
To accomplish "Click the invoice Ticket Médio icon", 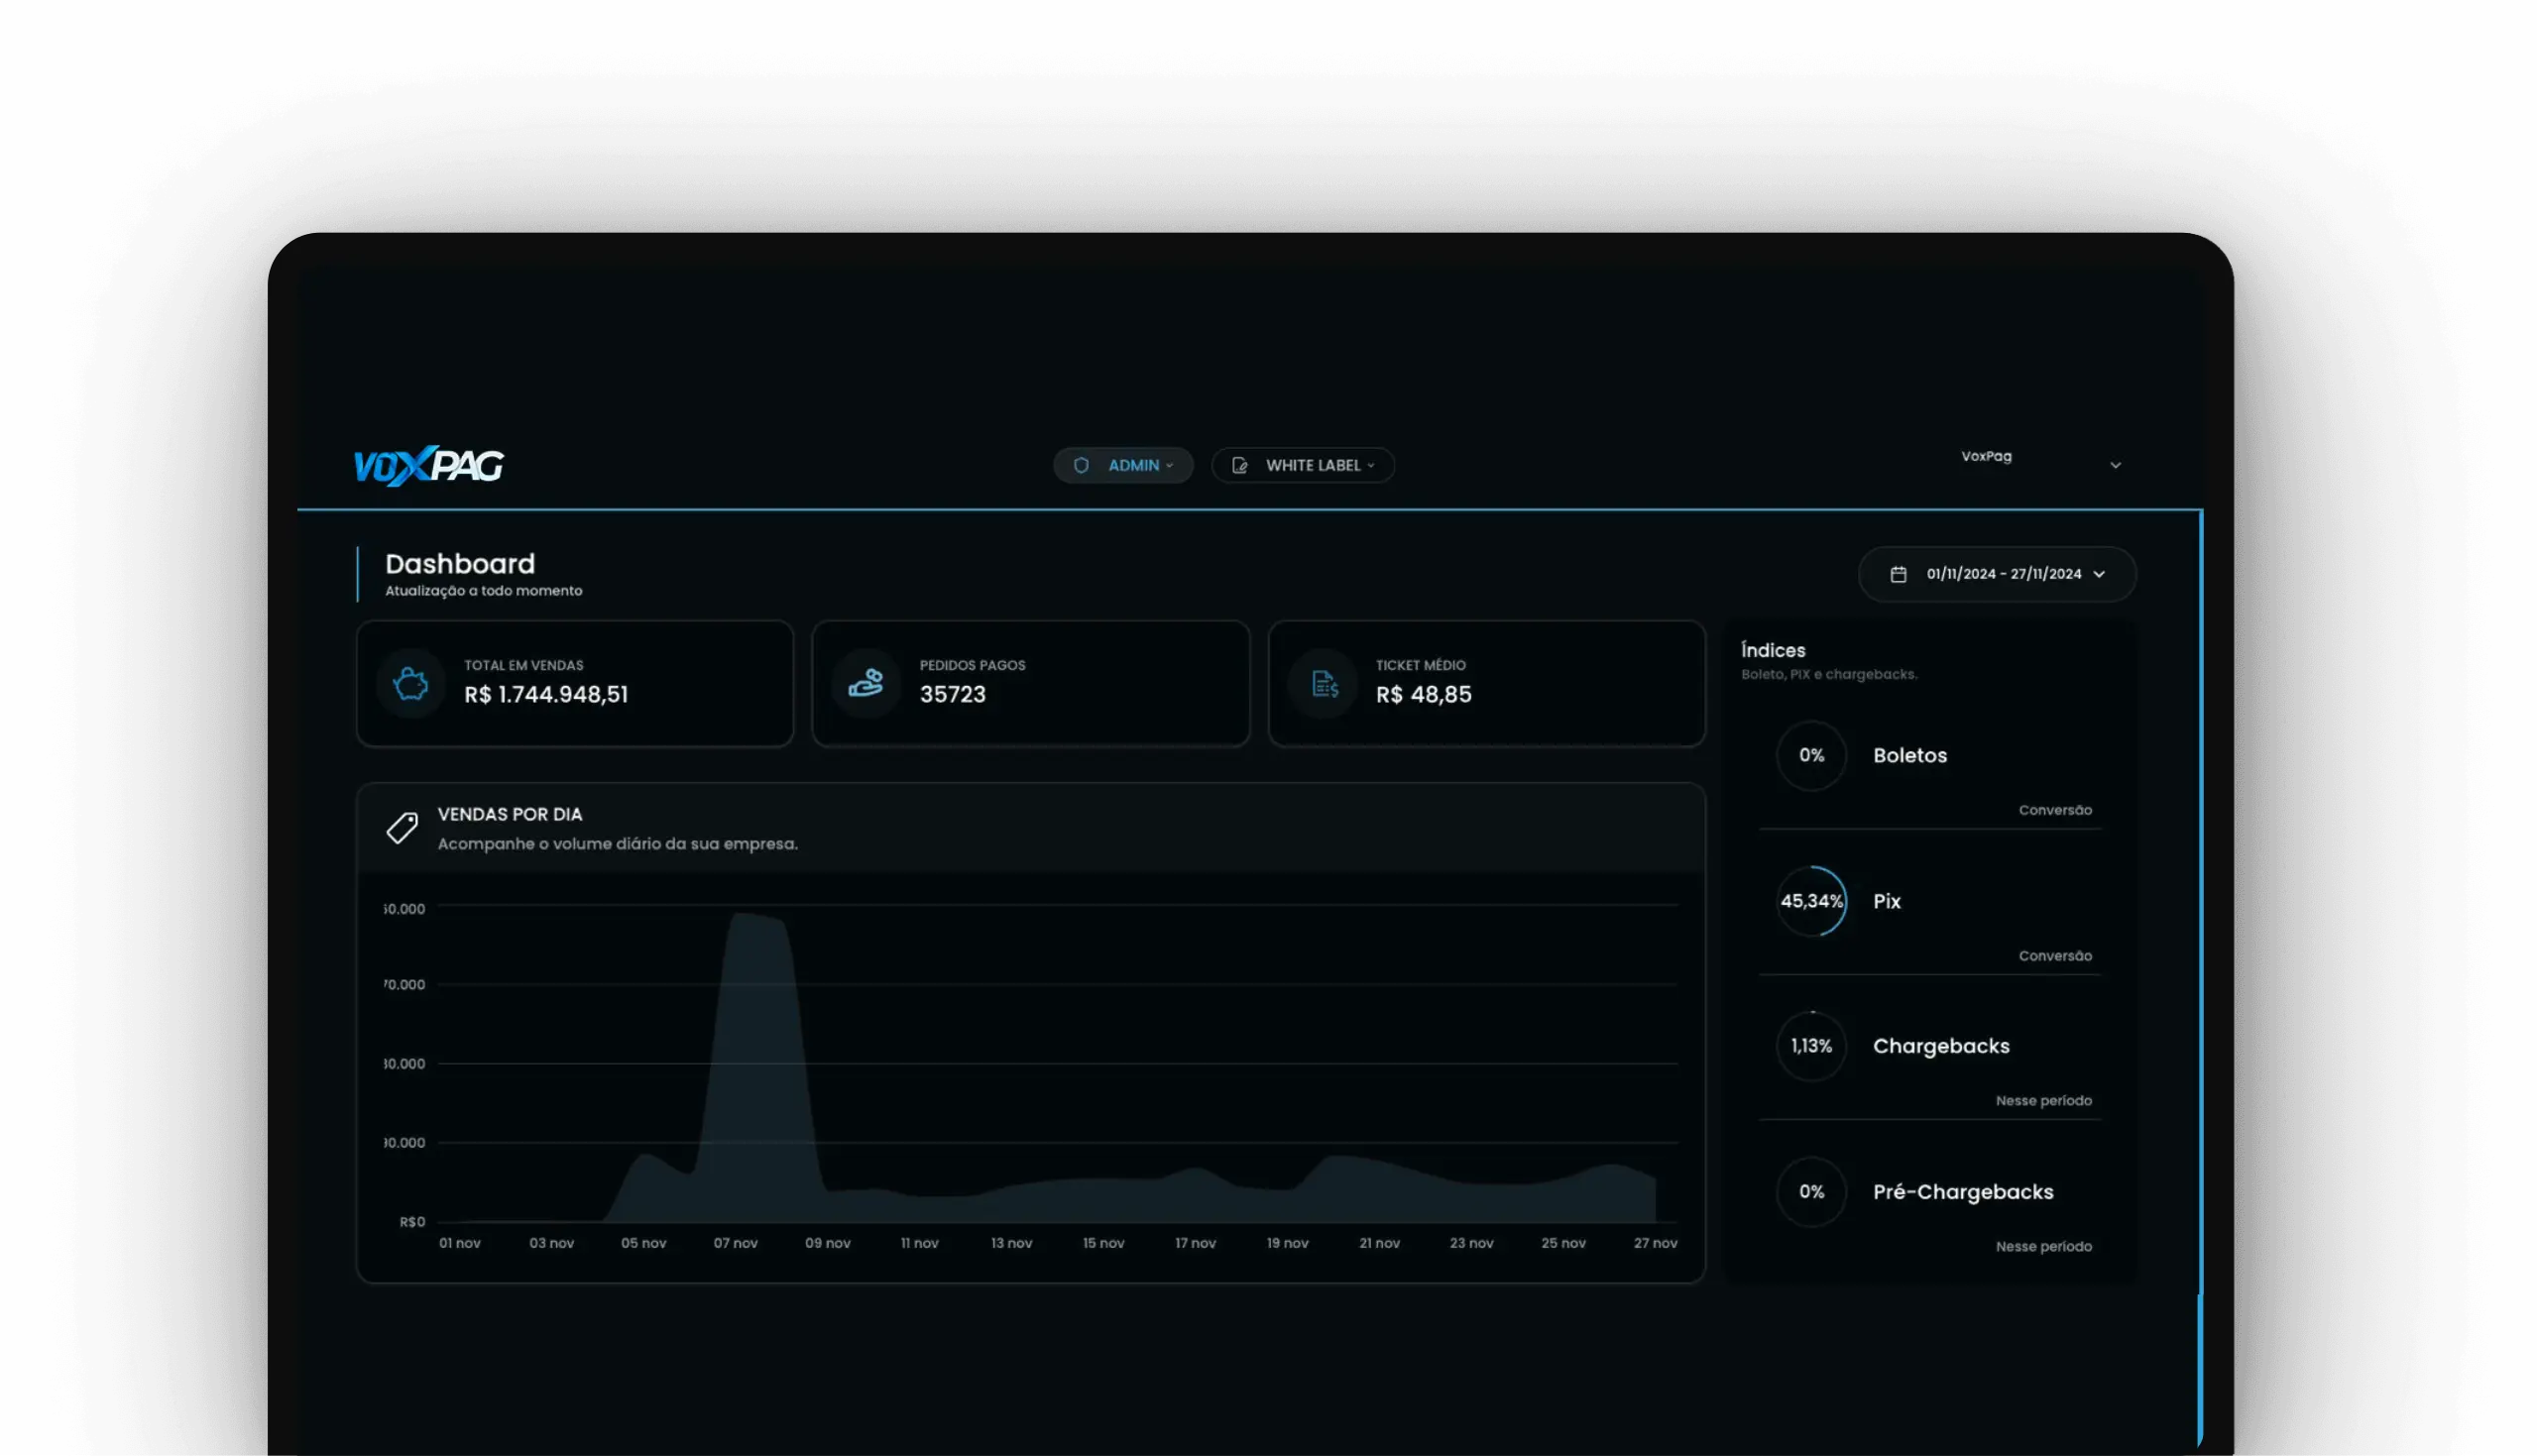I will point(1324,684).
